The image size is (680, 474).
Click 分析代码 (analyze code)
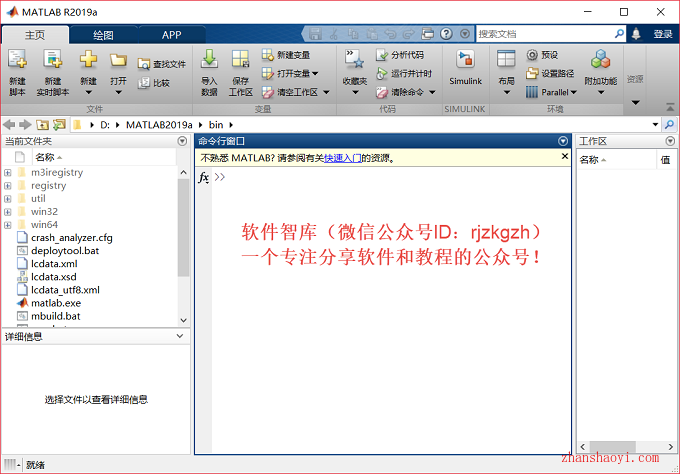tap(400, 55)
